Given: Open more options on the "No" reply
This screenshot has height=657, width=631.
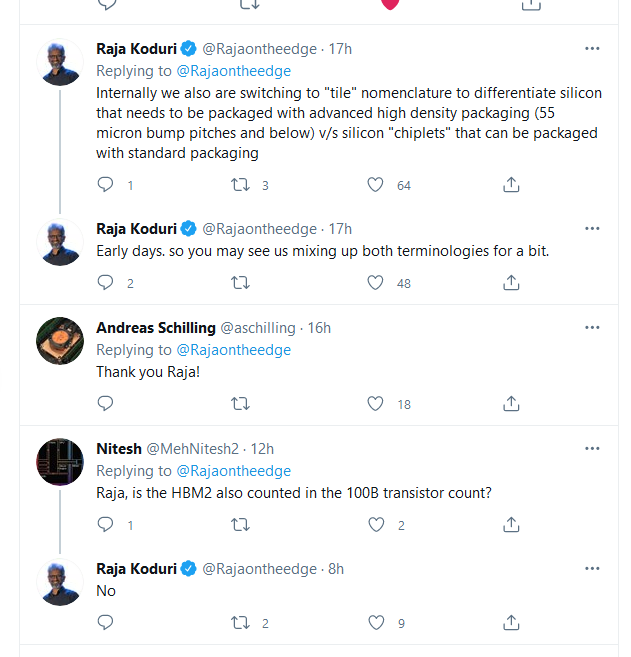Looking at the screenshot, I should [593, 568].
